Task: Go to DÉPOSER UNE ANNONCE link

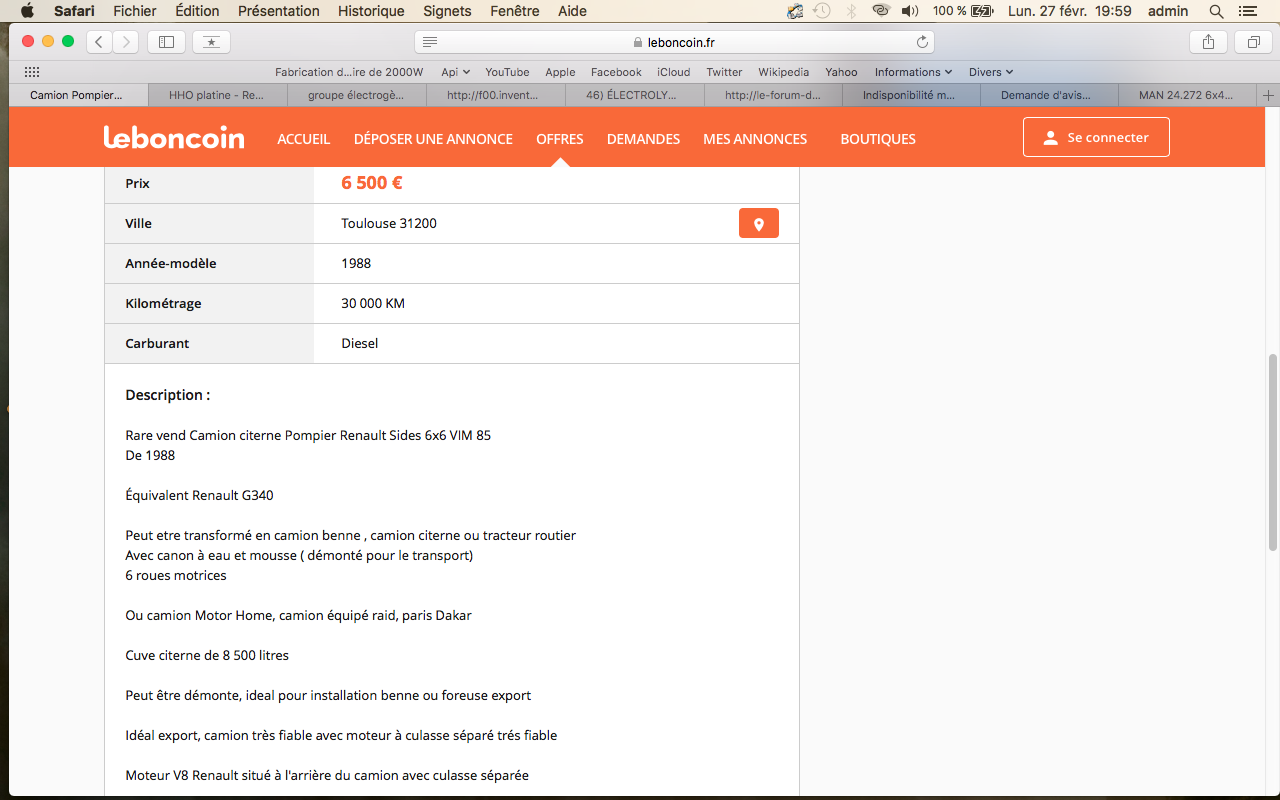Action: (433, 139)
